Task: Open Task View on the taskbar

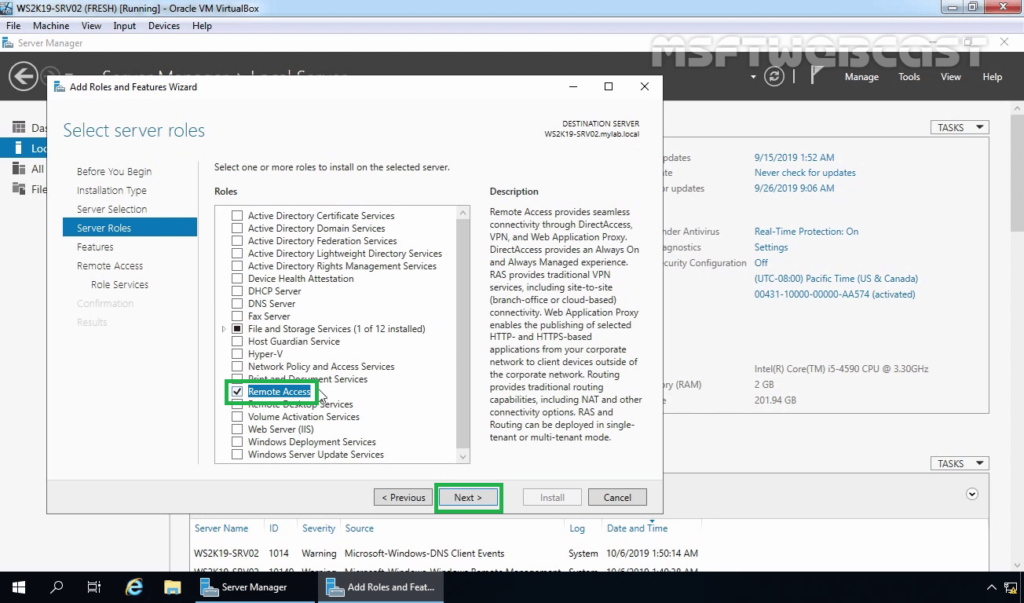Action: [94, 587]
